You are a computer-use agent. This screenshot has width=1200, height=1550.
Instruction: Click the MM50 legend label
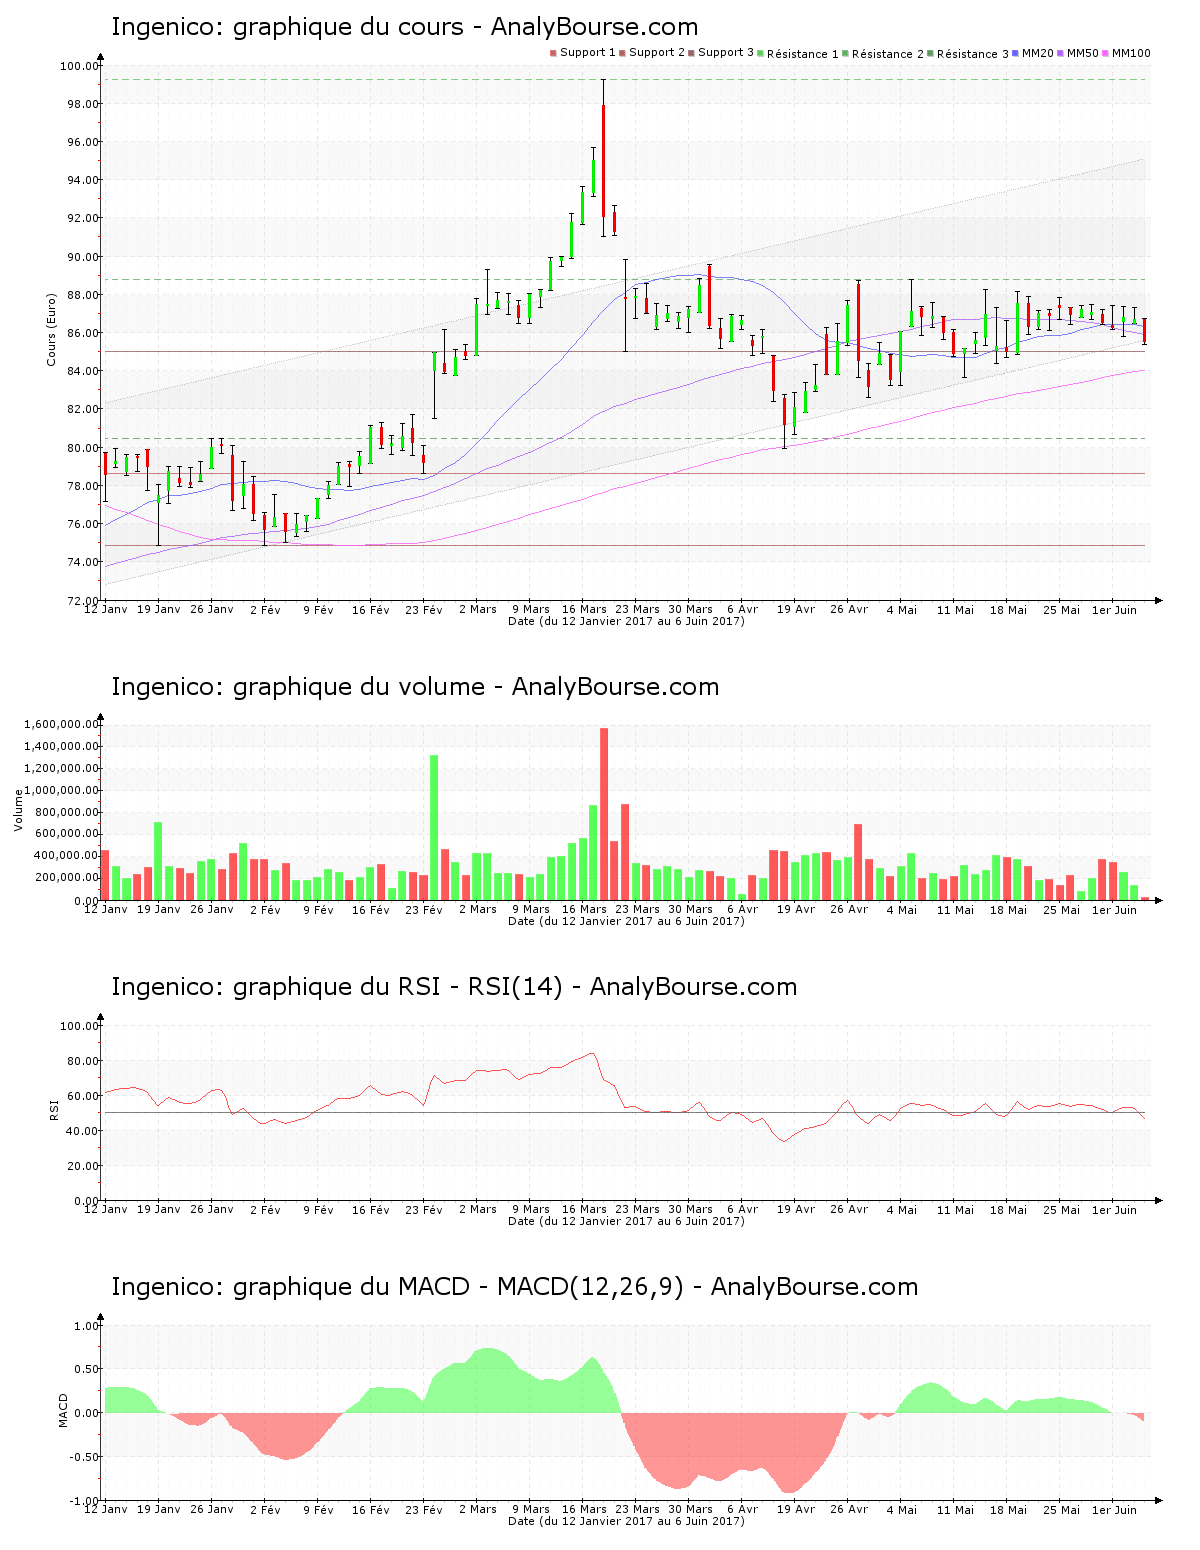1083,53
